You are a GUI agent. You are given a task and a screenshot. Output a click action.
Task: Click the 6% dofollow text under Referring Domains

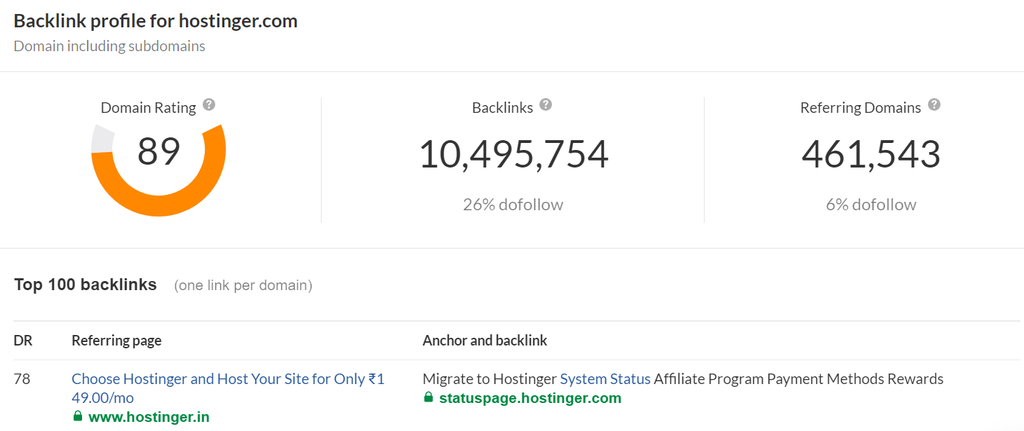871,204
